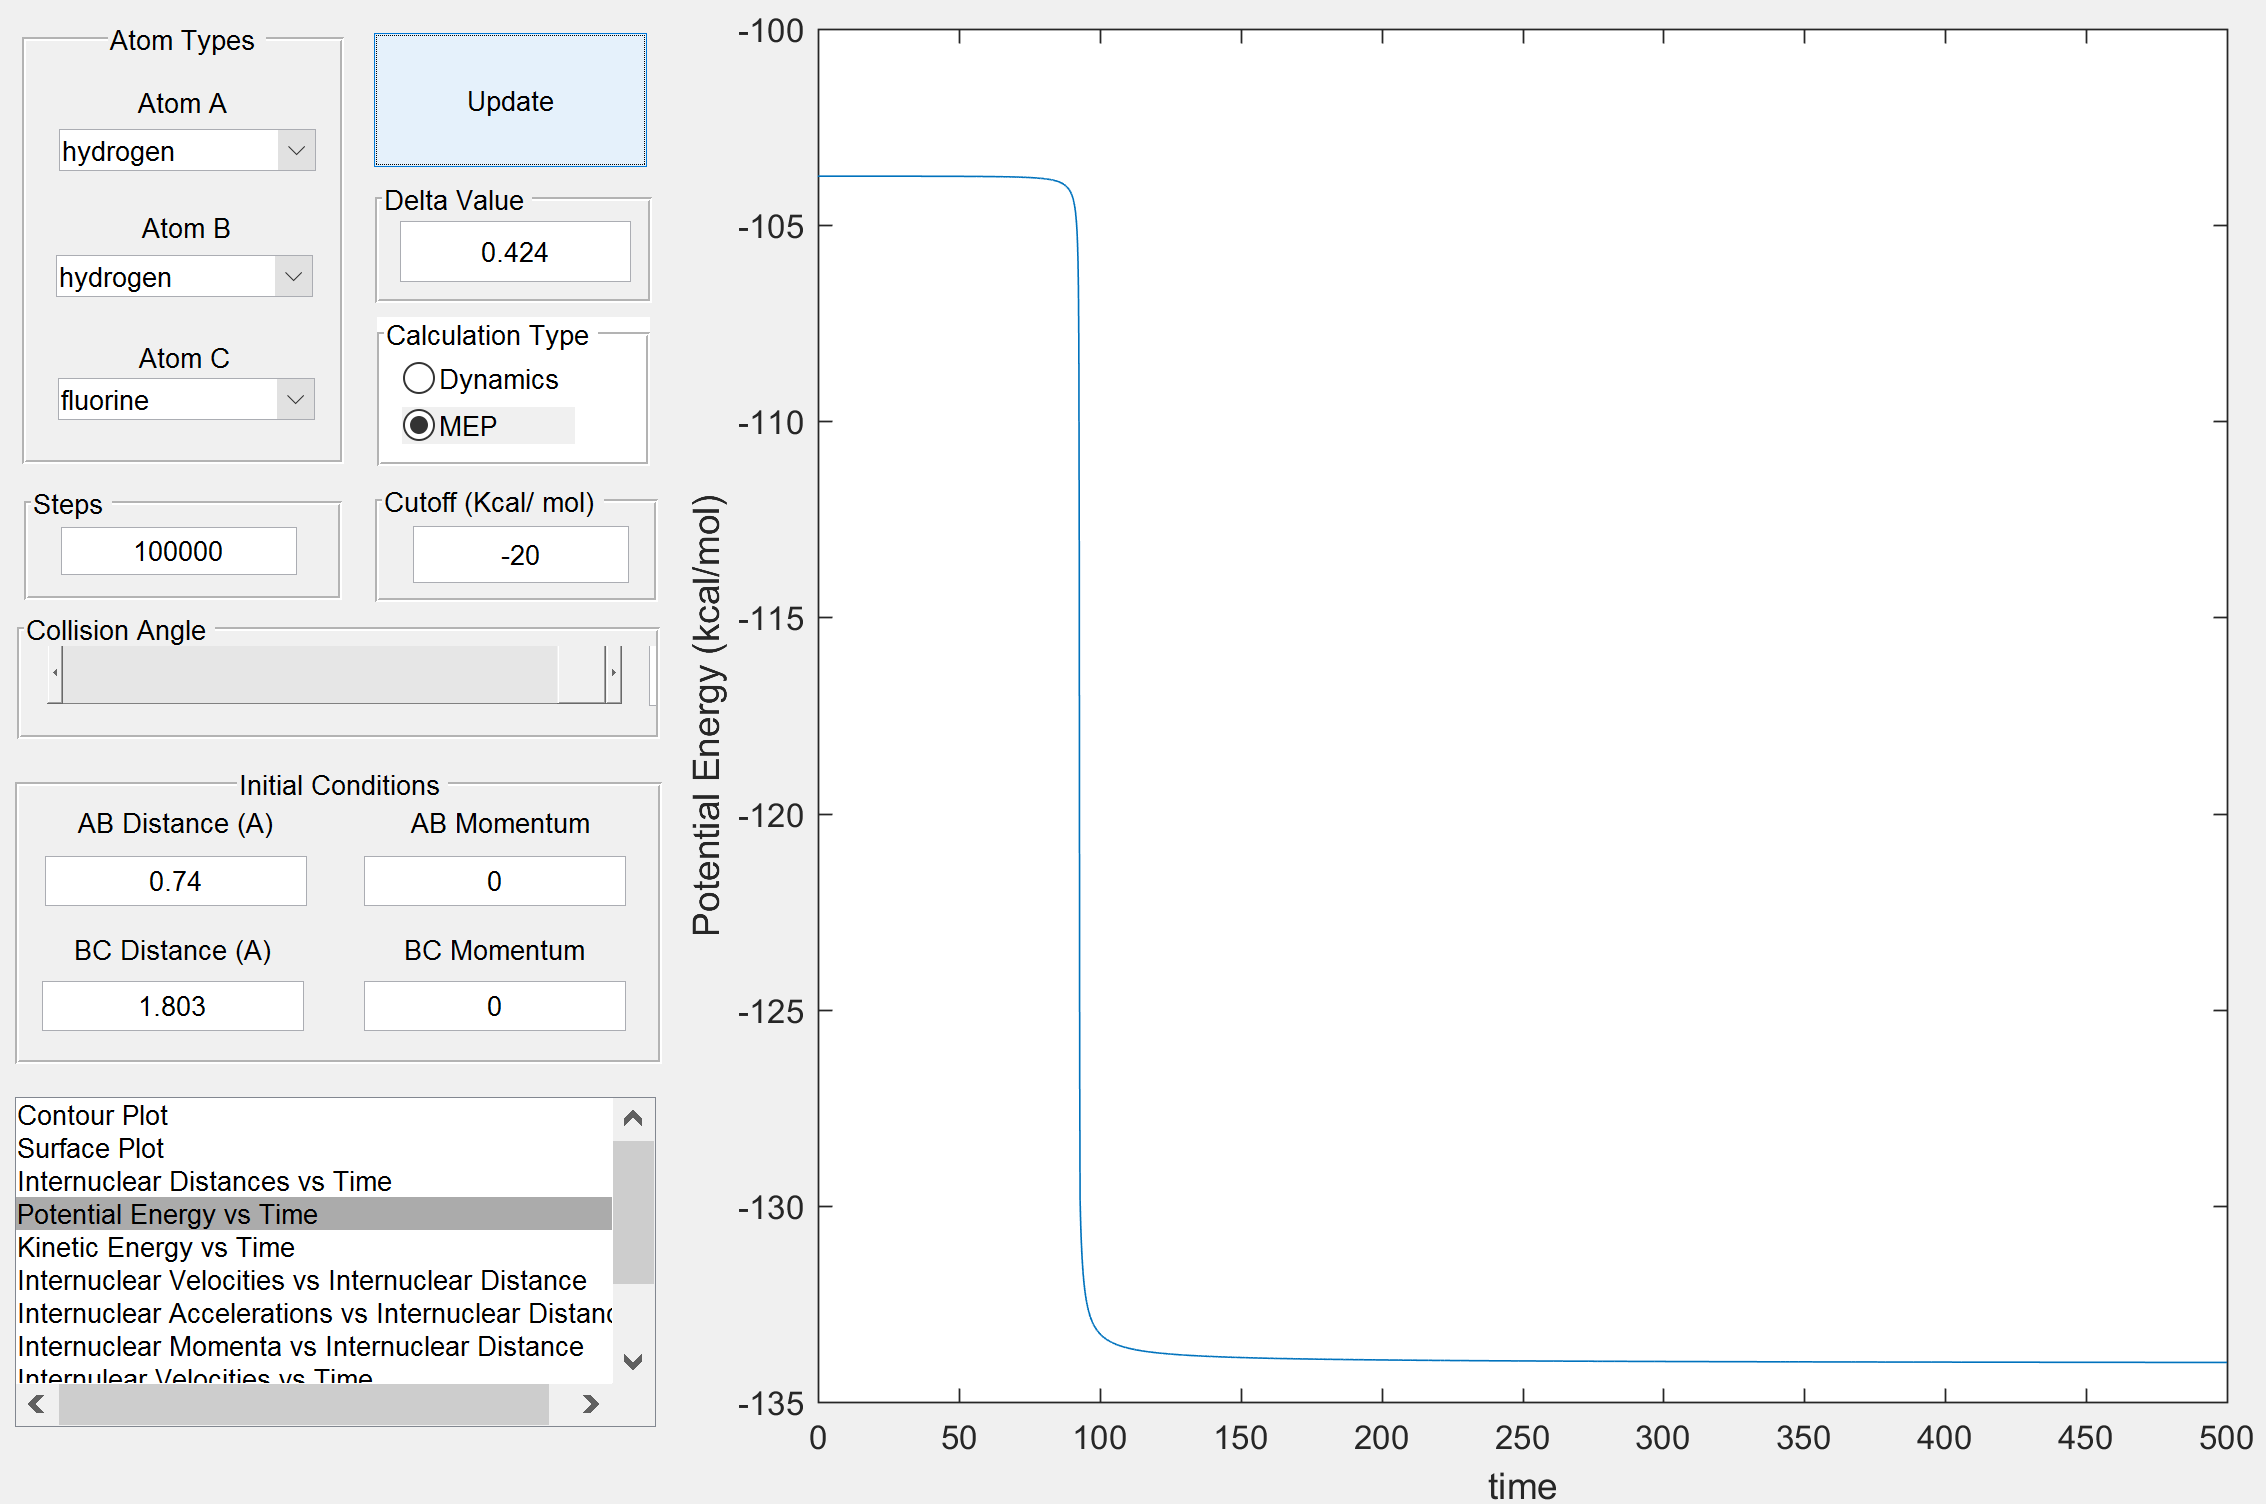Image resolution: width=2266 pixels, height=1504 pixels.
Task: Select Internuclear Distances vs Time
Action: 204,1181
